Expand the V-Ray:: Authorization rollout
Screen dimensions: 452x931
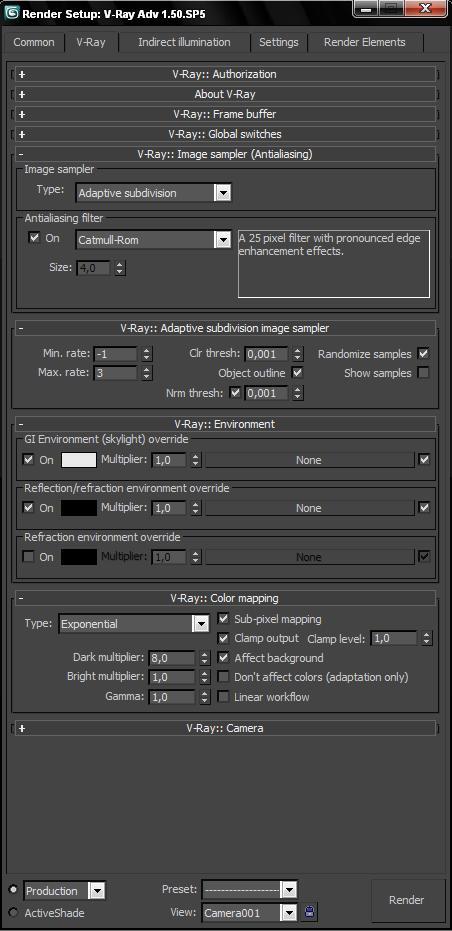225,74
